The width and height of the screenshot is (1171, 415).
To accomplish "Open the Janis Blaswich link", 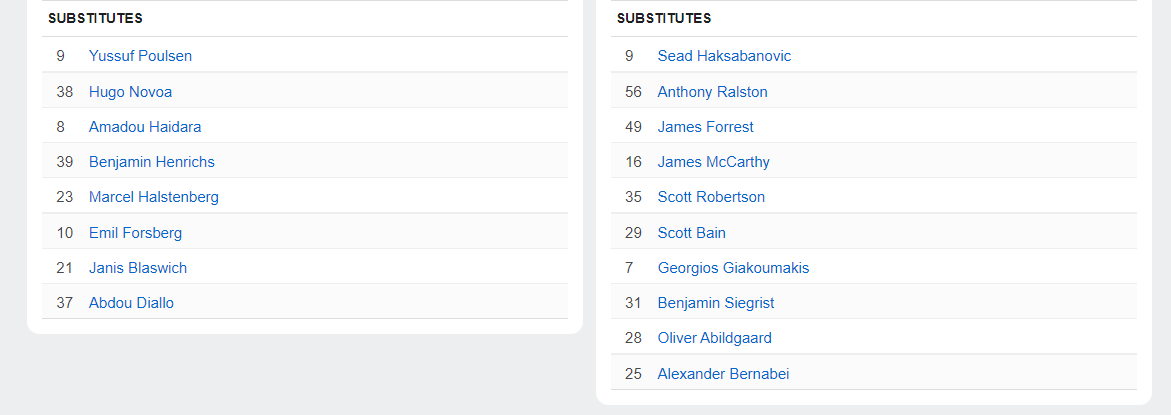I will coord(137,268).
